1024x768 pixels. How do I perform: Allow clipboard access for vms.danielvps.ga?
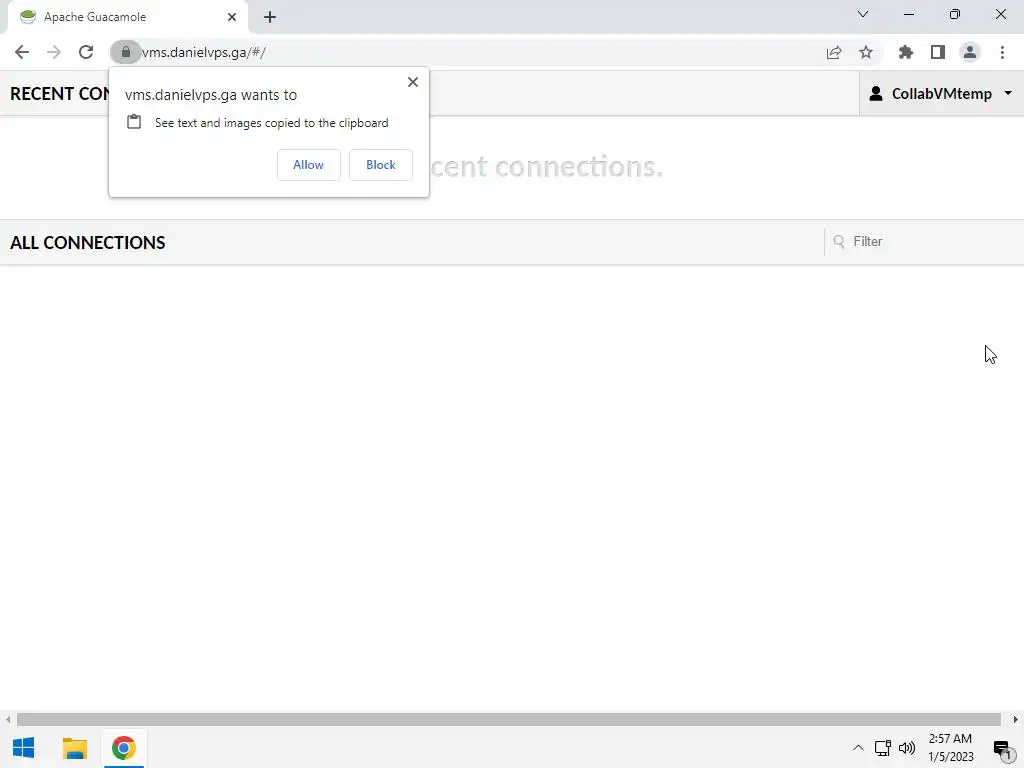coord(308,165)
